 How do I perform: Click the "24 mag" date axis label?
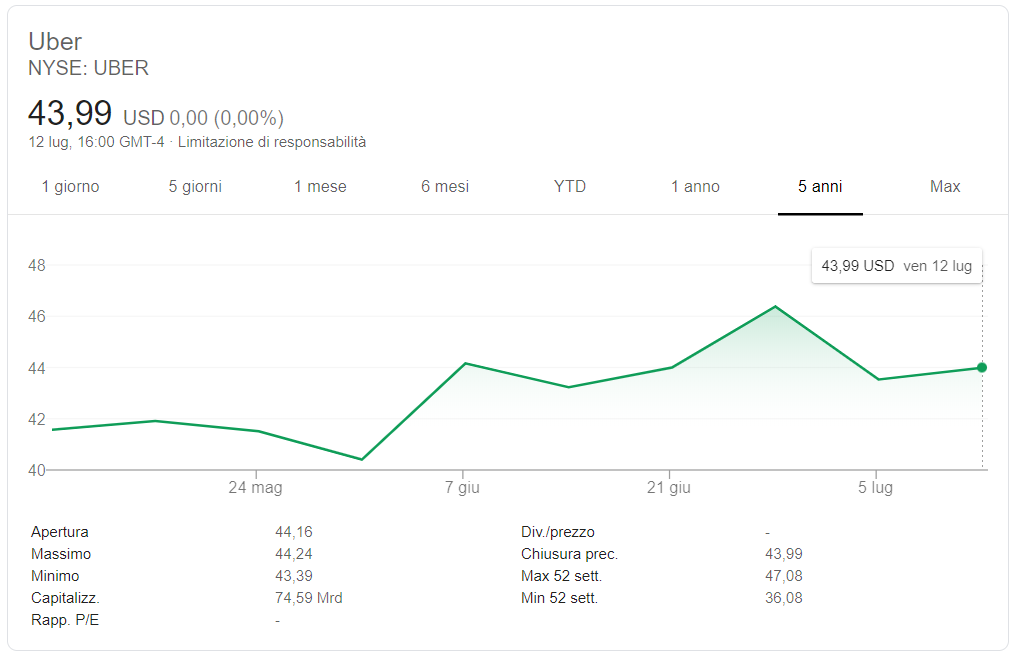click(255, 488)
